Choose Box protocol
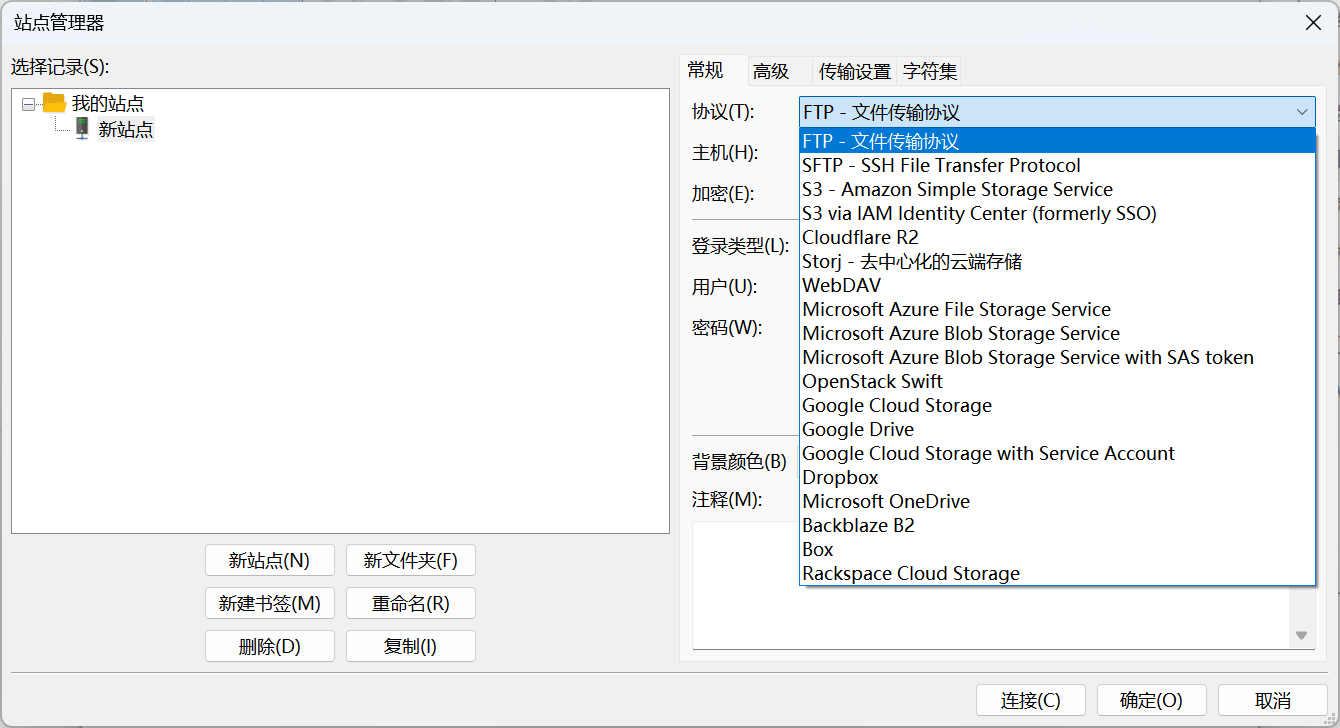Viewport: 1340px width, 728px height. (1057, 549)
